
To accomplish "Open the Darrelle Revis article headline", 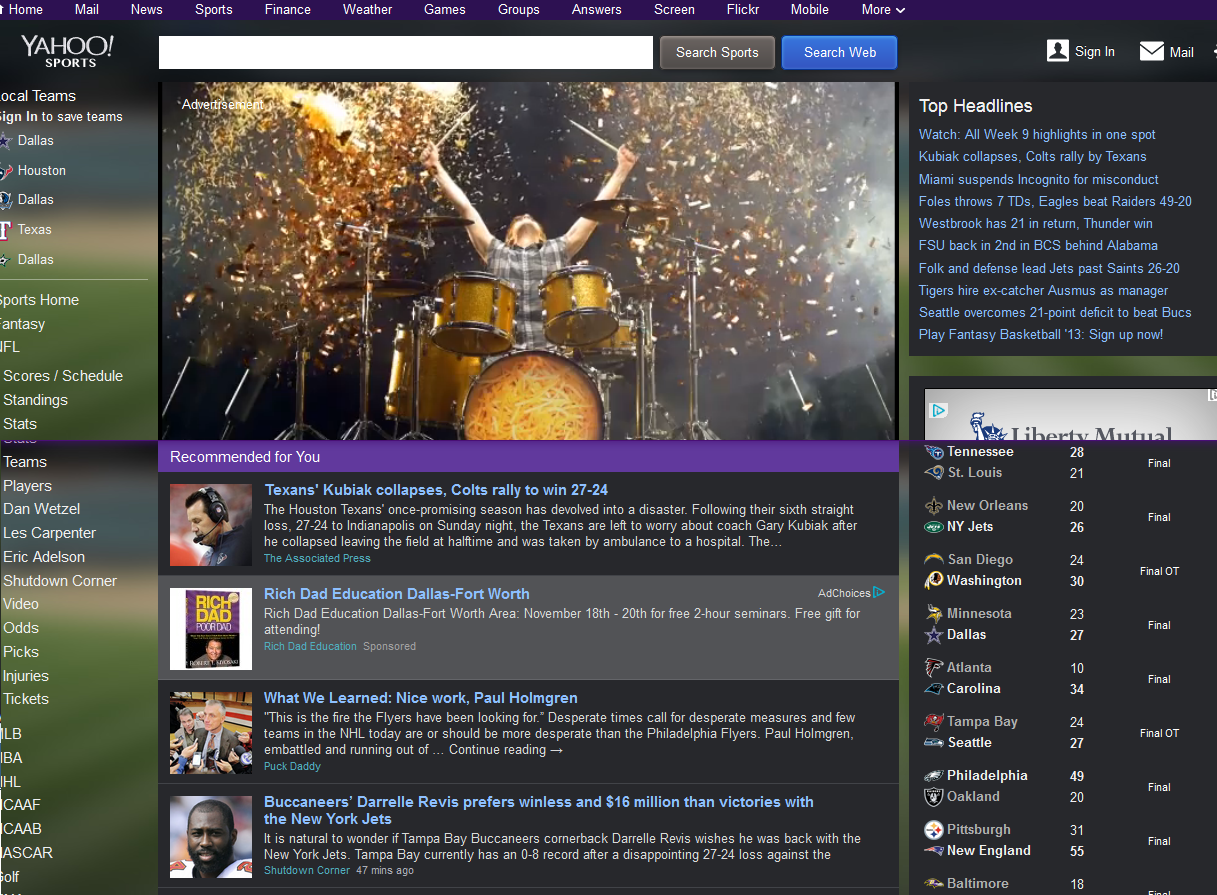I will [x=539, y=810].
